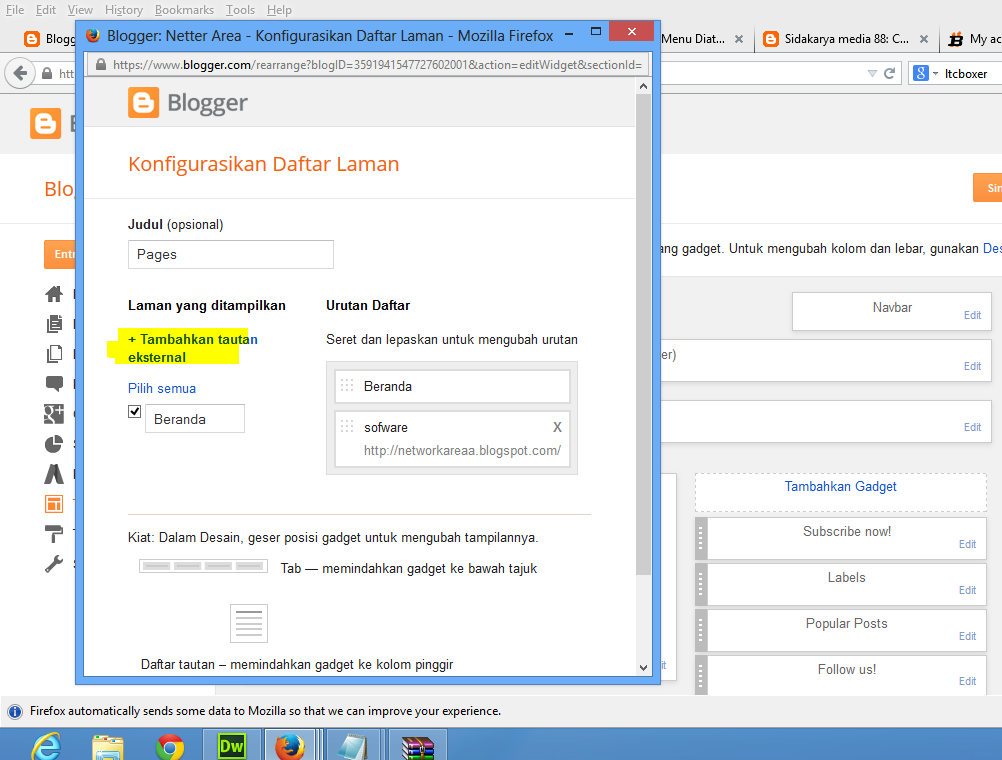
Task: Click the Google search engine icon
Action: click(921, 74)
